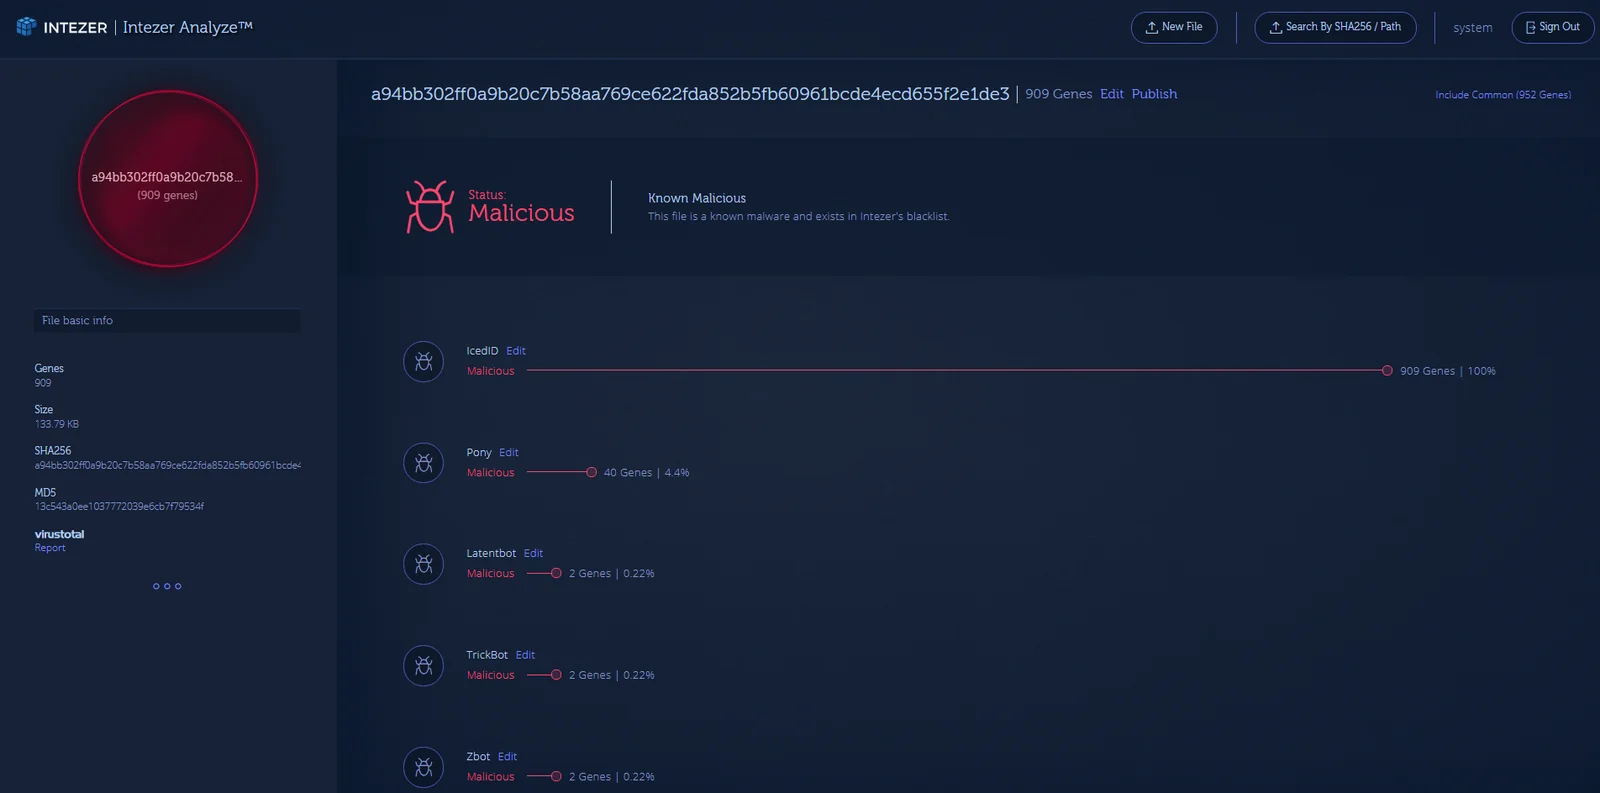Click the Pony malware bug icon
The height and width of the screenshot is (793, 1600).
(424, 463)
